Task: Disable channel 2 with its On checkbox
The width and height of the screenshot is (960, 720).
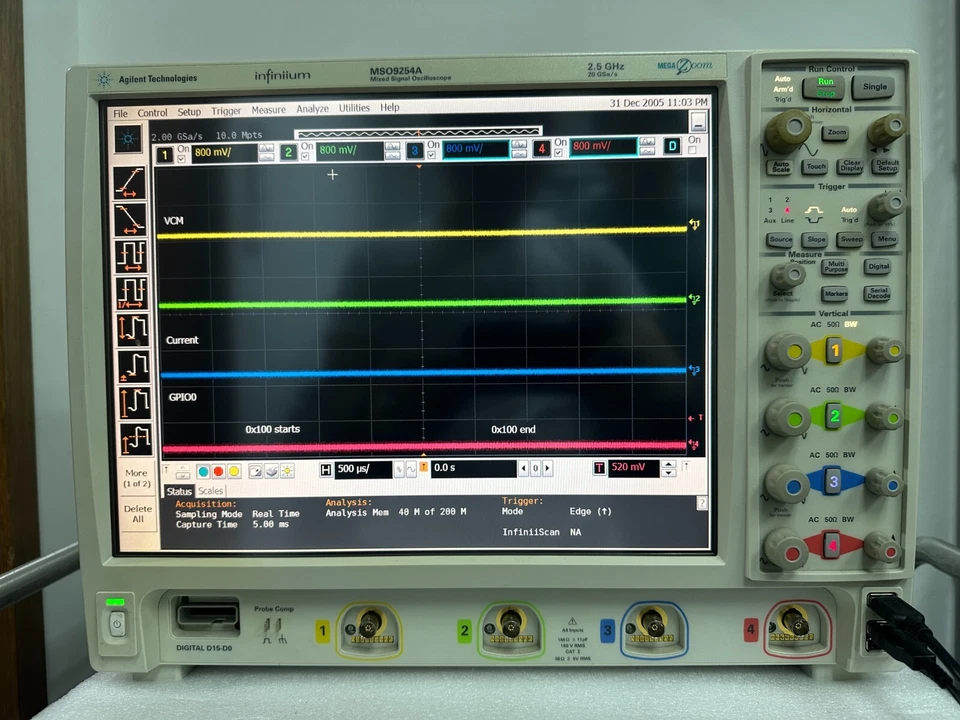Action: 305,158
